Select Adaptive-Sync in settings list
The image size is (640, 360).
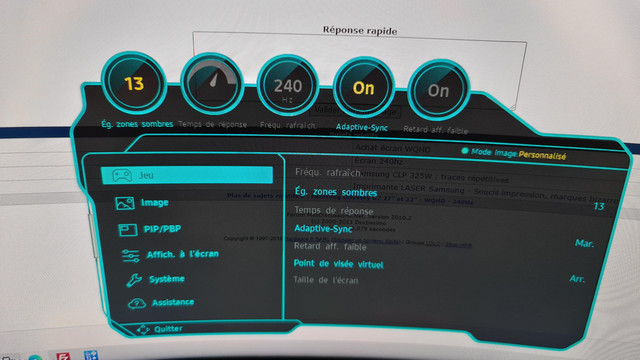pos(323,229)
